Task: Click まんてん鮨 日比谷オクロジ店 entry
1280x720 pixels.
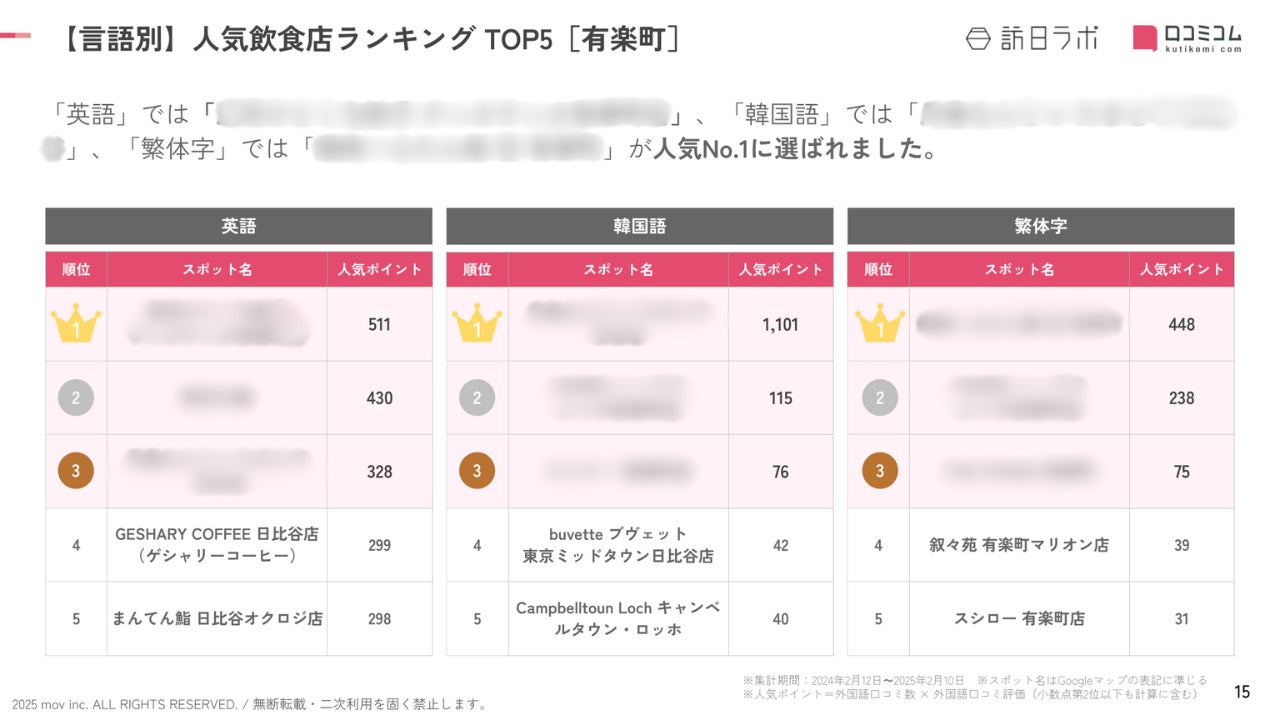Action: pos(217,619)
